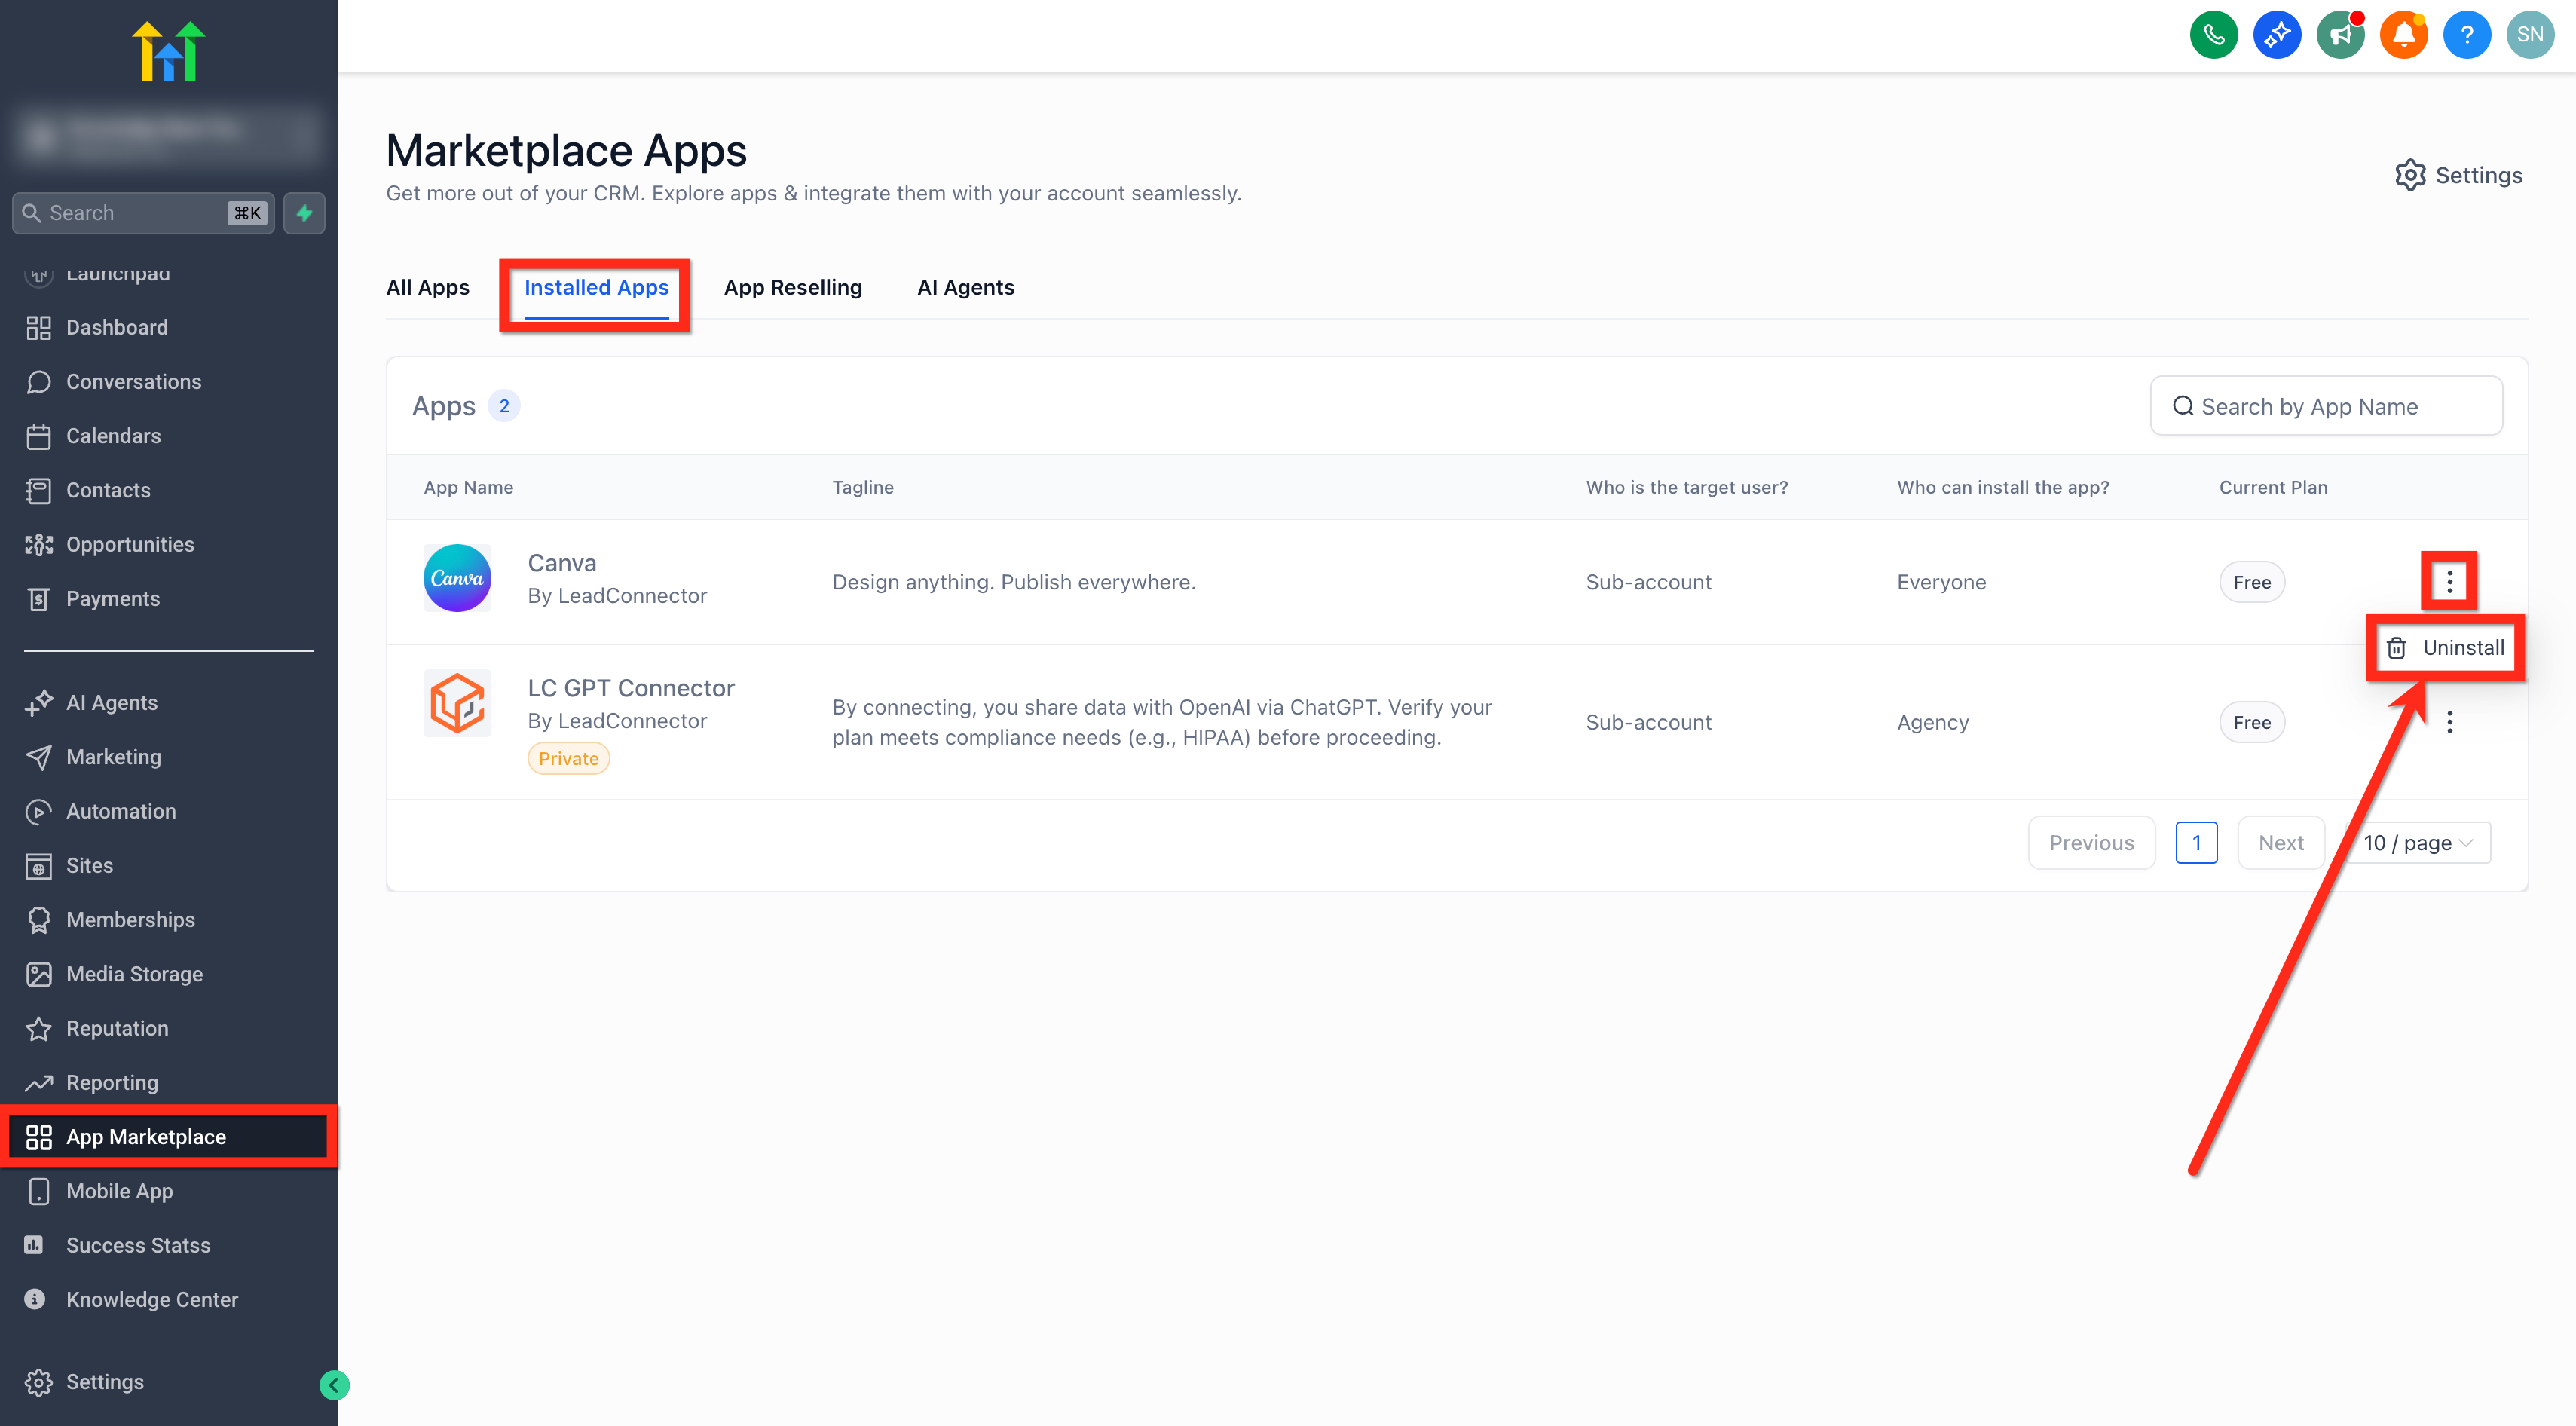
Task: Open the orange notifications bell
Action: tap(2403, 35)
